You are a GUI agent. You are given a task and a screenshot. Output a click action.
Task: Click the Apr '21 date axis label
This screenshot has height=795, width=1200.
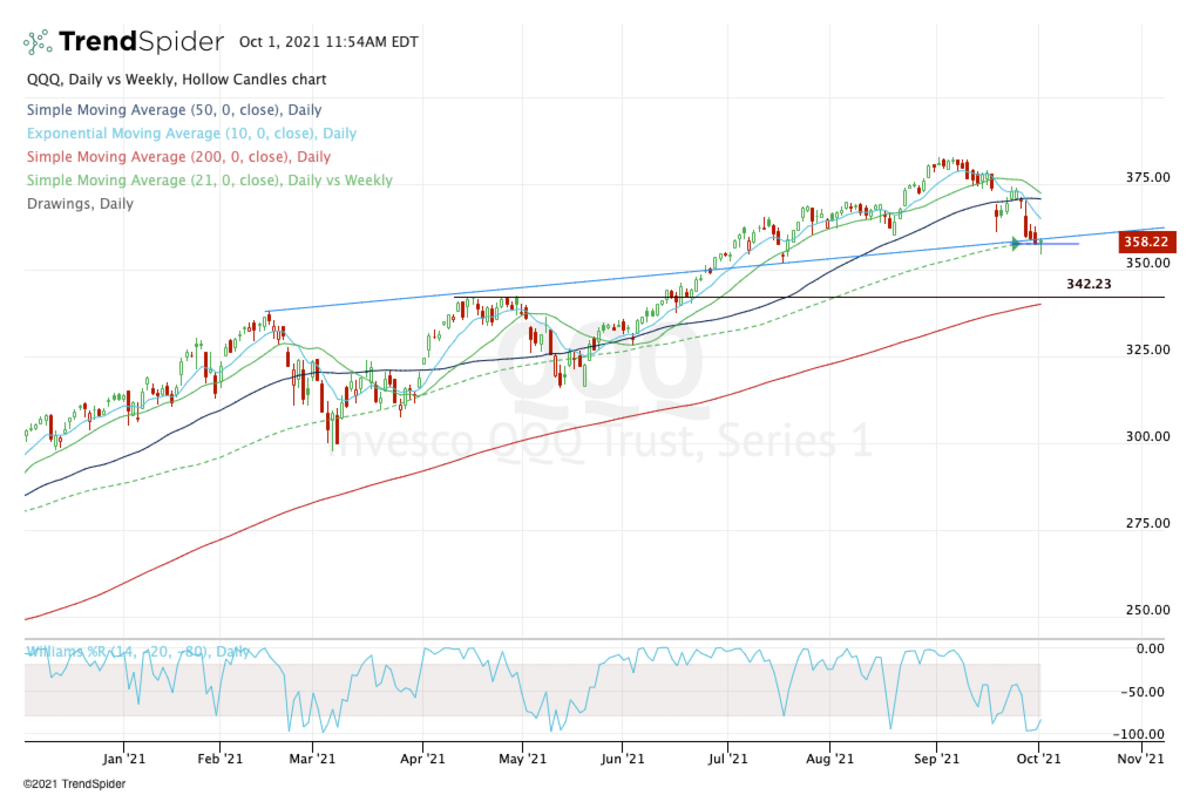coord(422,759)
